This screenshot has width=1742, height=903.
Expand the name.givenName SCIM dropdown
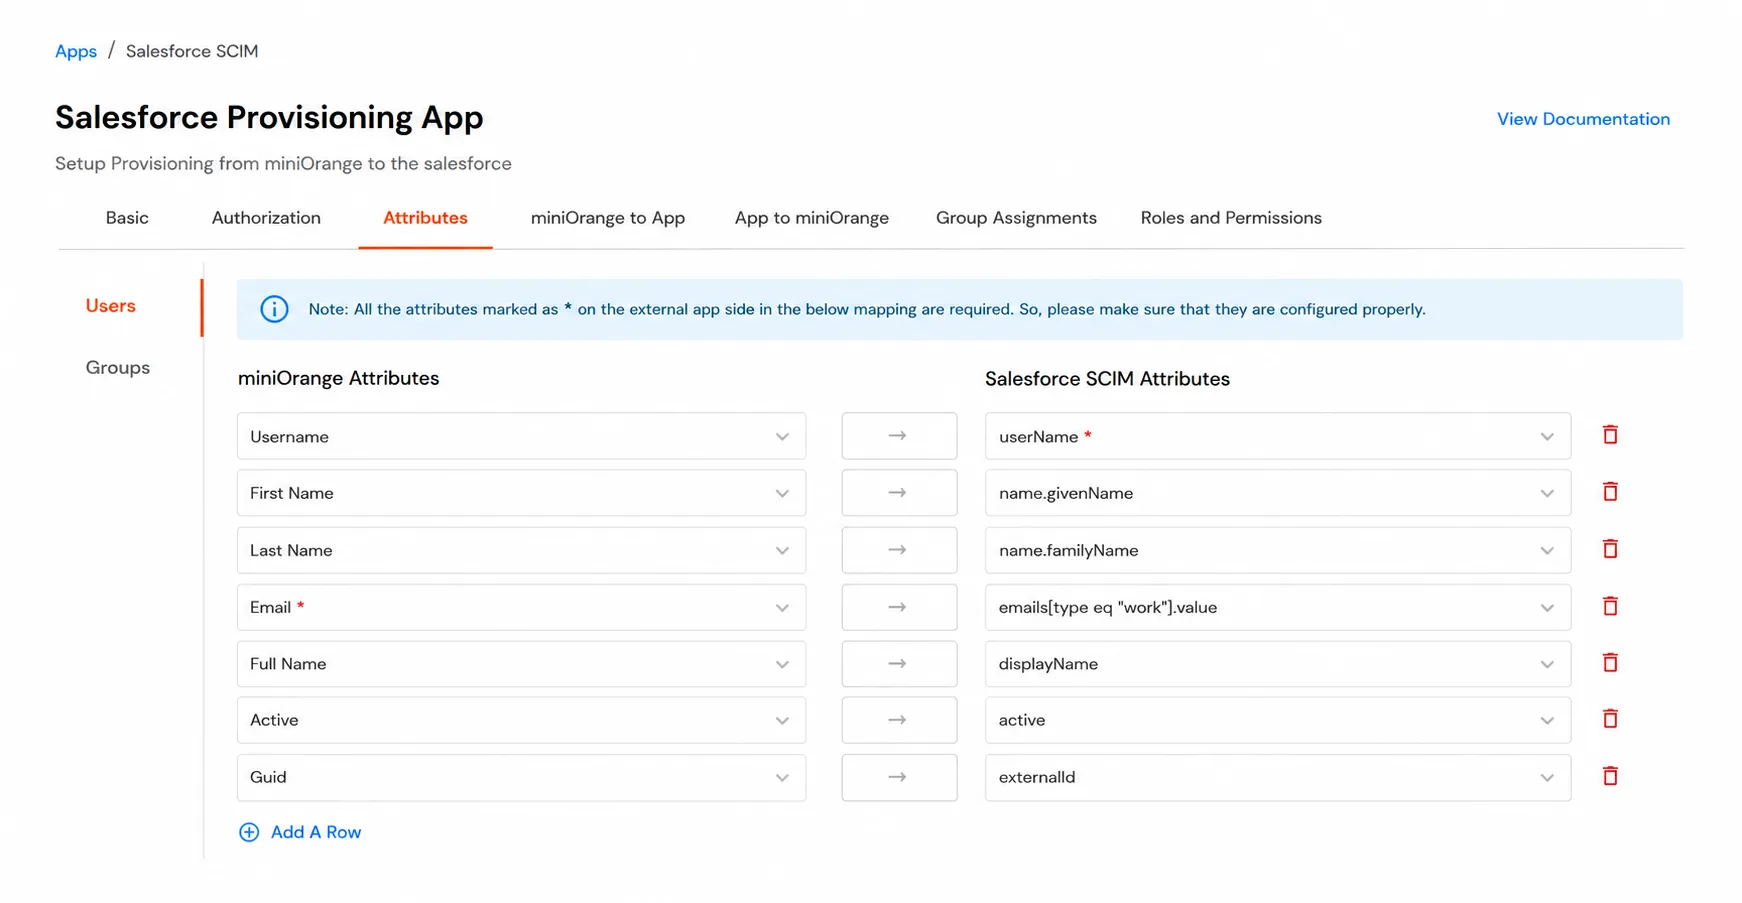1278,493
